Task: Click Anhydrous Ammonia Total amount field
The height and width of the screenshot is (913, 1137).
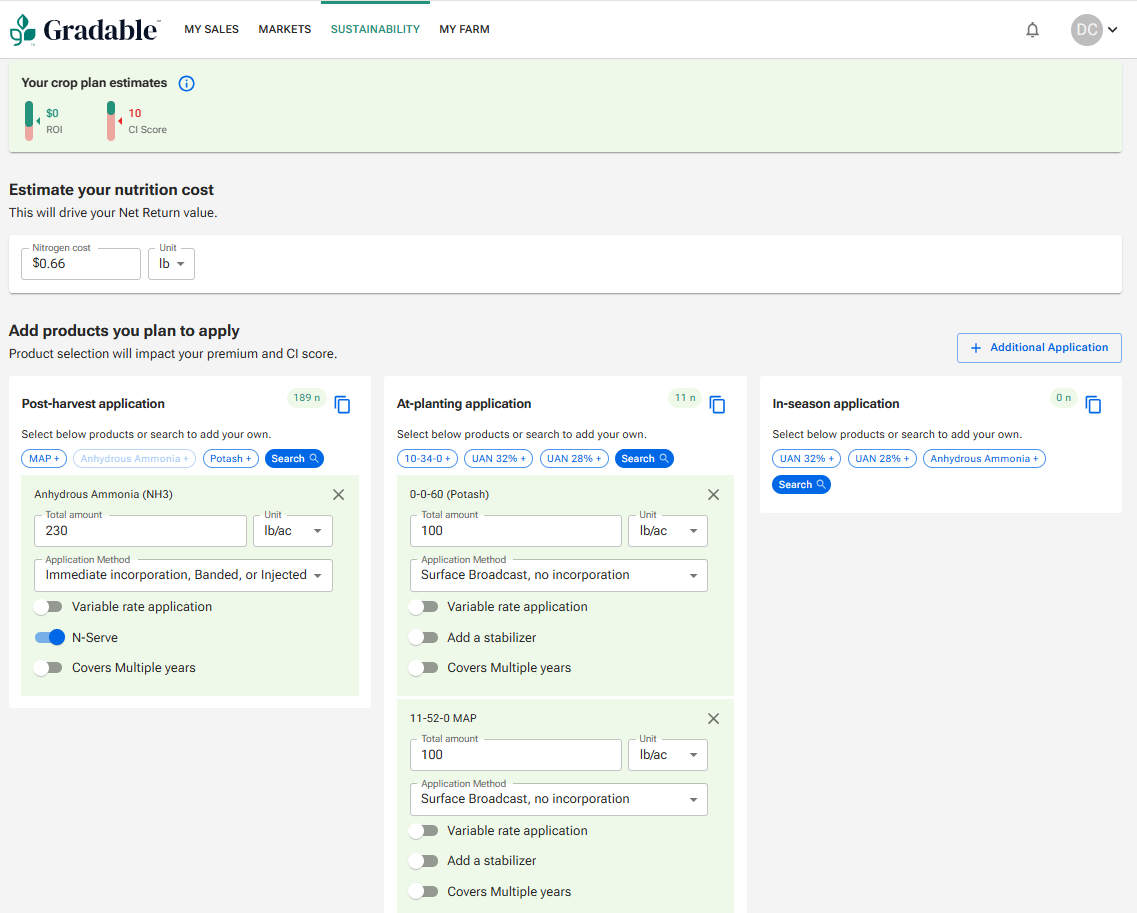Action: [x=141, y=531]
